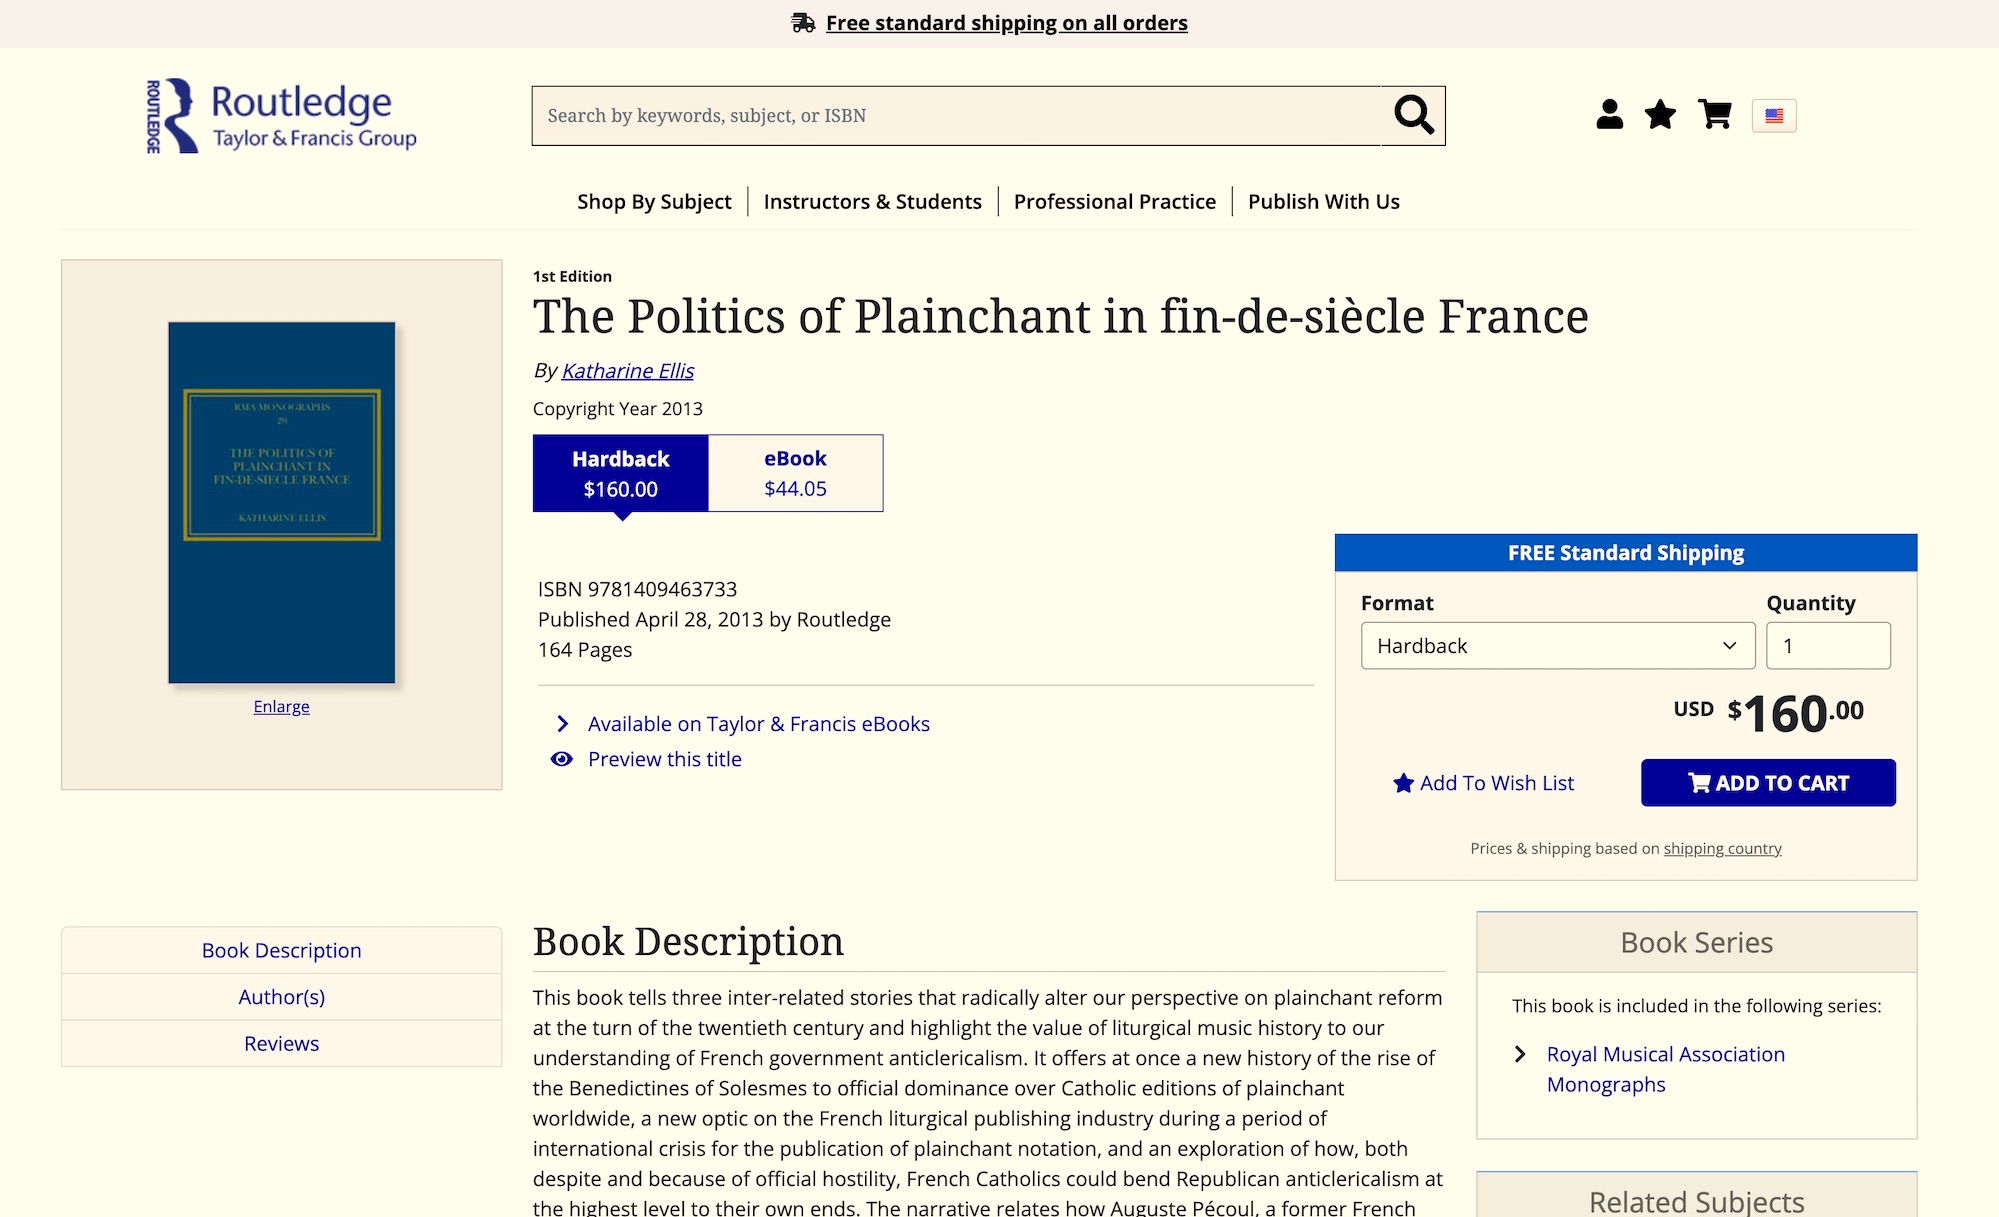Open the user account icon
Viewport: 1999px width, 1217px height.
[x=1609, y=115]
